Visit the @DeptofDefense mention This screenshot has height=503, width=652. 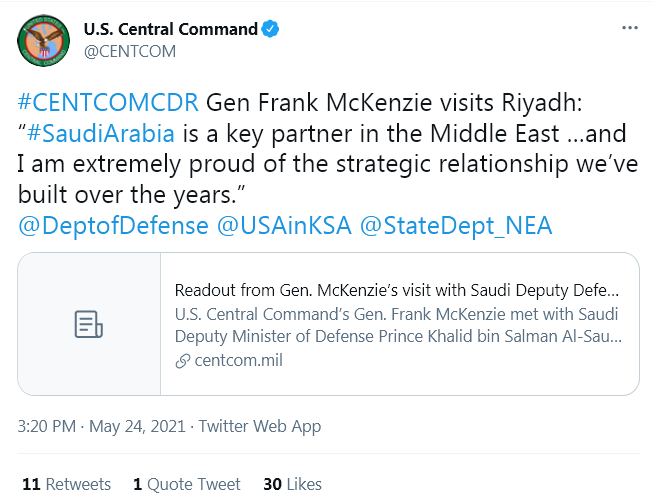tap(113, 226)
